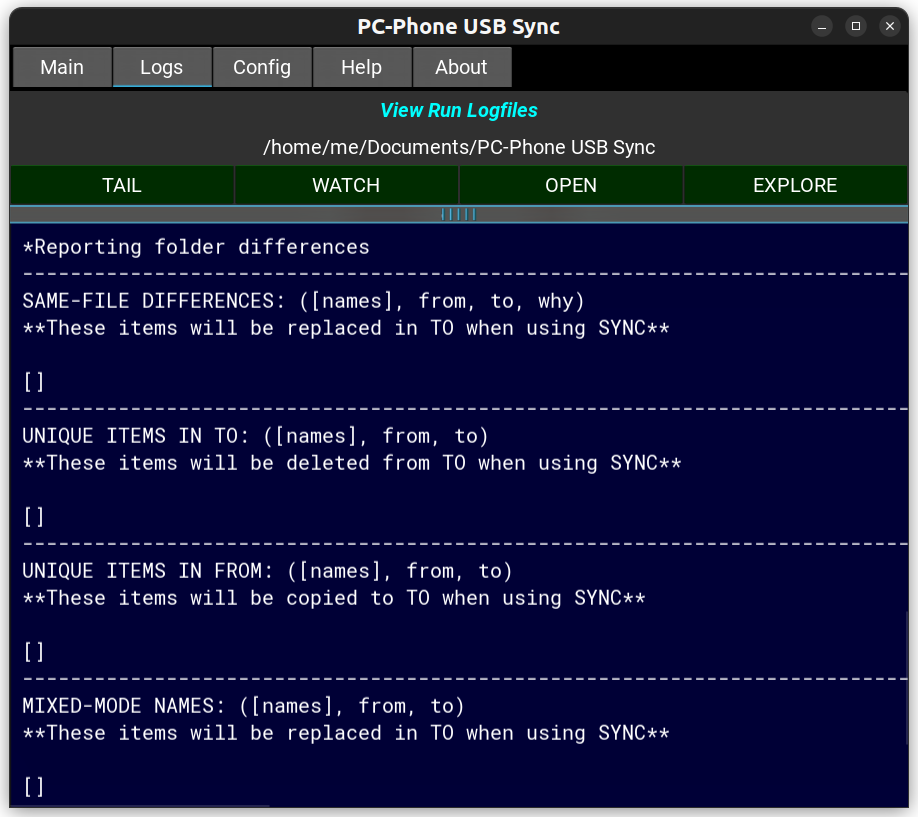Show the About tab
Viewport: 918px width, 817px height.
[x=461, y=67]
